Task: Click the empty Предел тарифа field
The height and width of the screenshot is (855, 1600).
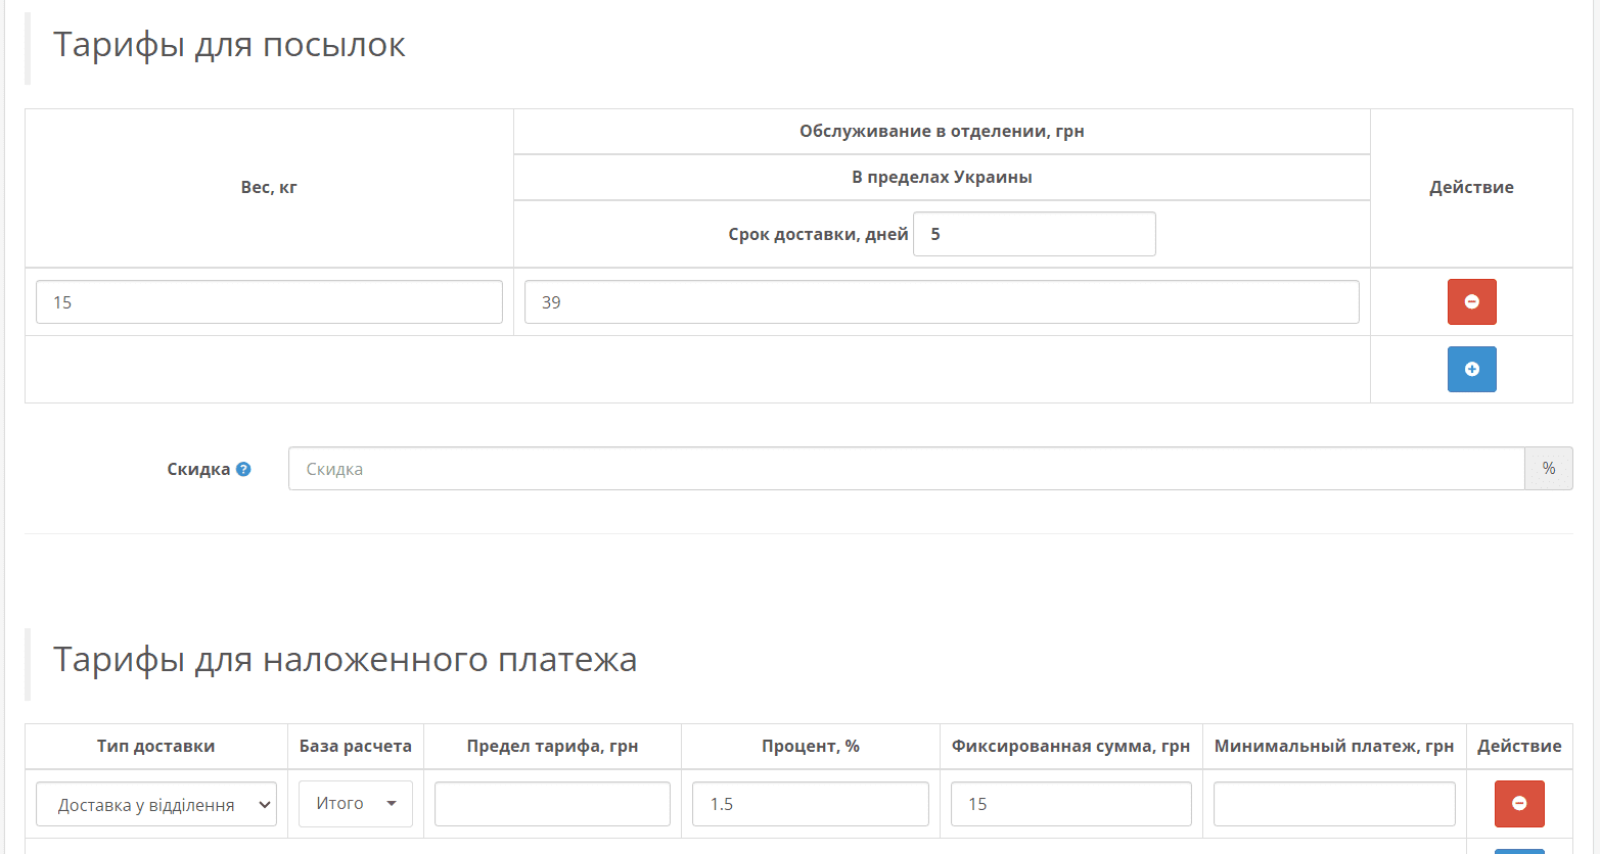Action: click(x=552, y=804)
